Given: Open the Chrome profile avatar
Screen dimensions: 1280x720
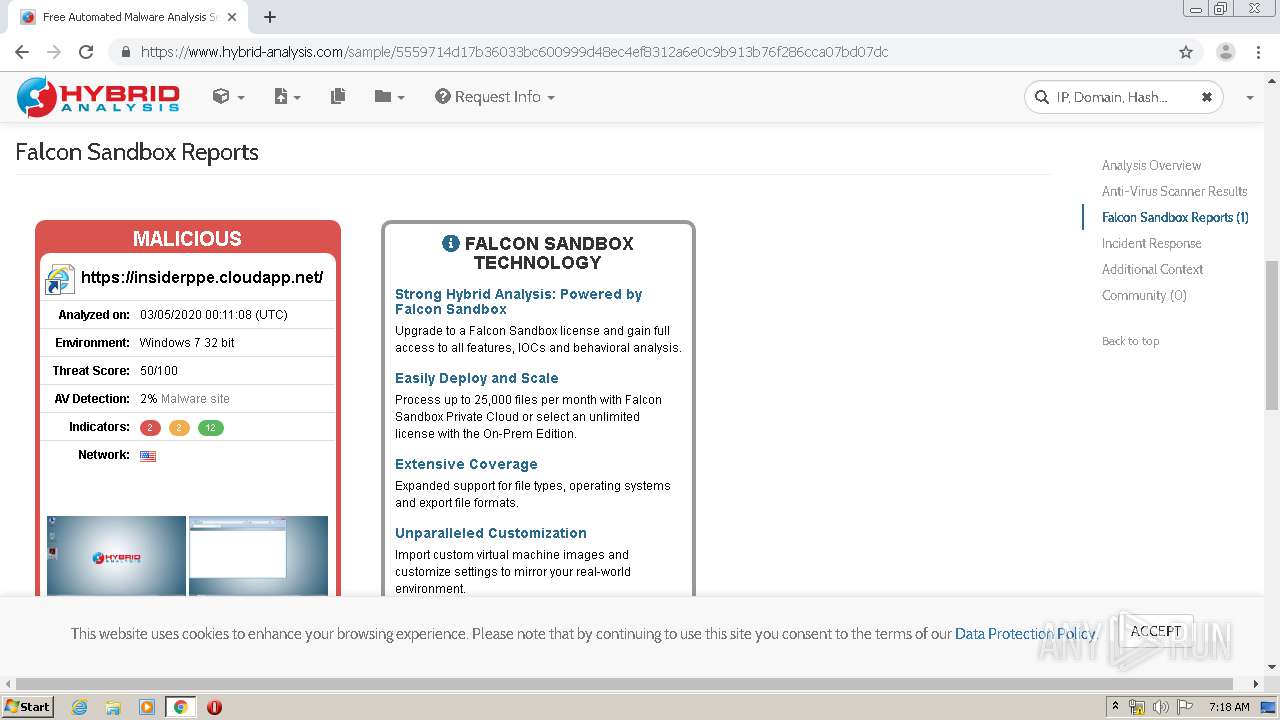Looking at the screenshot, I should (1225, 52).
